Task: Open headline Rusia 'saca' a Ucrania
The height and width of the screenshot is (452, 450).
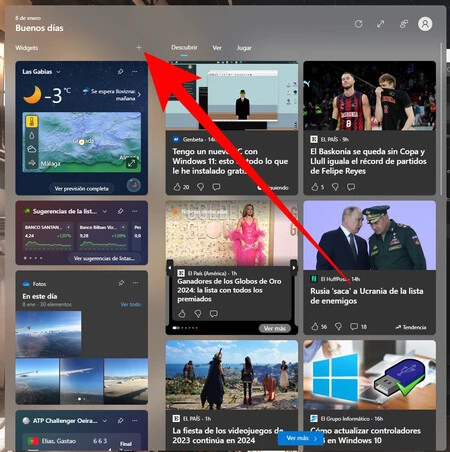Action: [367, 296]
